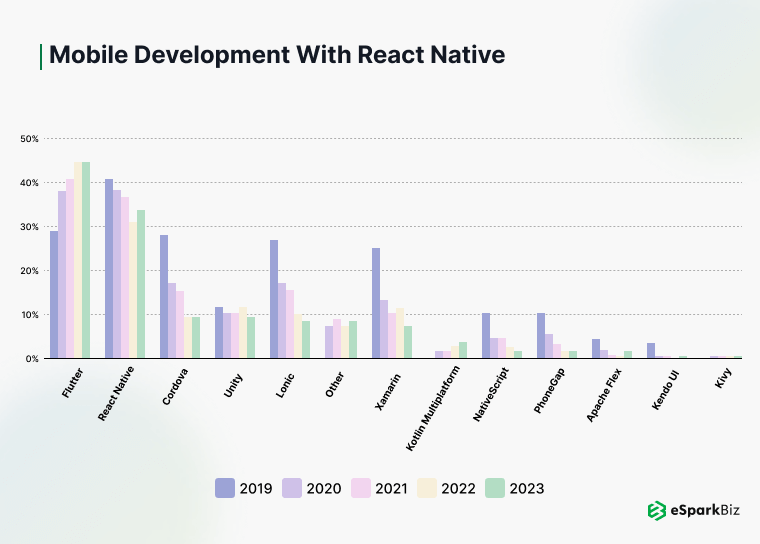Click the chart title 'Mobile Development With React Native'
The height and width of the screenshot is (544, 760).
(x=277, y=54)
